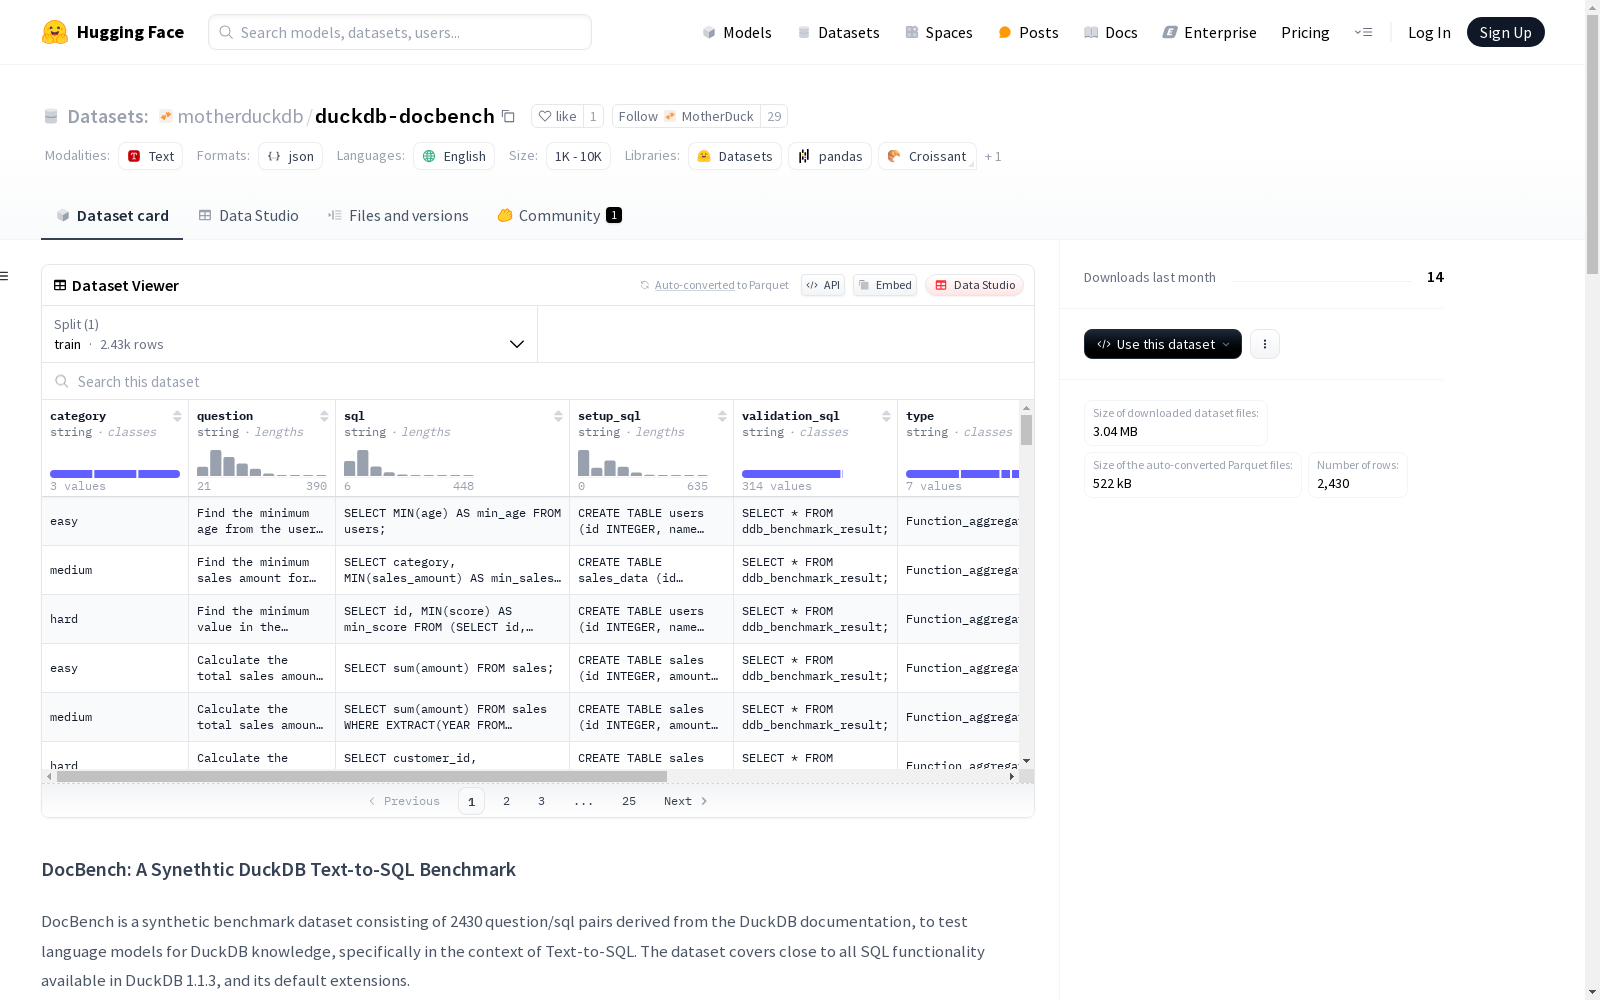Open the Use this dataset dropdown
This screenshot has width=1600, height=1000.
tap(1163, 344)
